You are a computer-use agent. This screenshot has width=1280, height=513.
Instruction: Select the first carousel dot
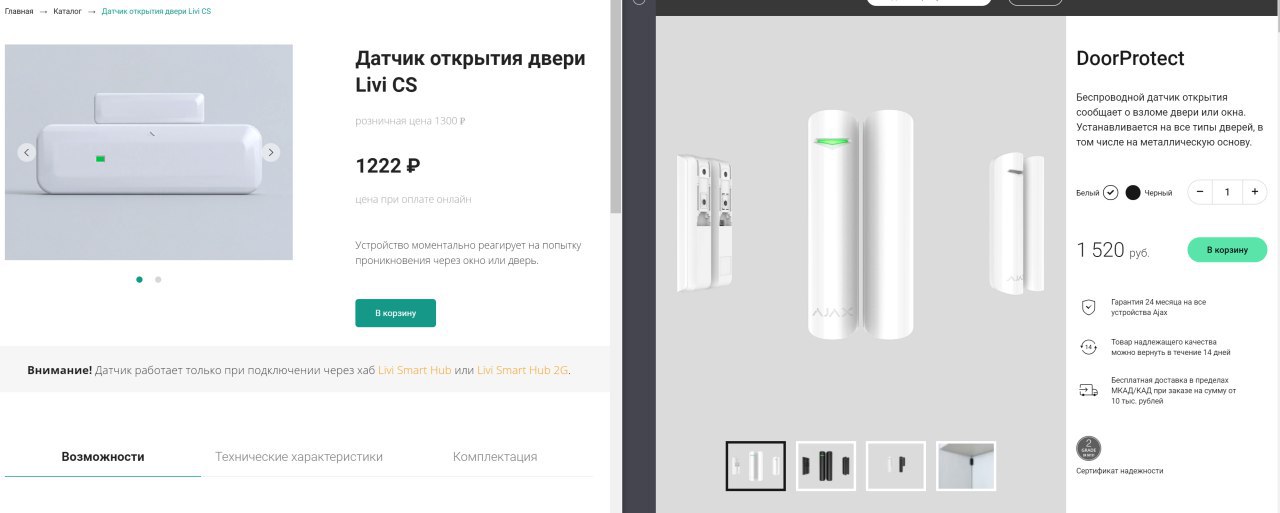(x=139, y=280)
